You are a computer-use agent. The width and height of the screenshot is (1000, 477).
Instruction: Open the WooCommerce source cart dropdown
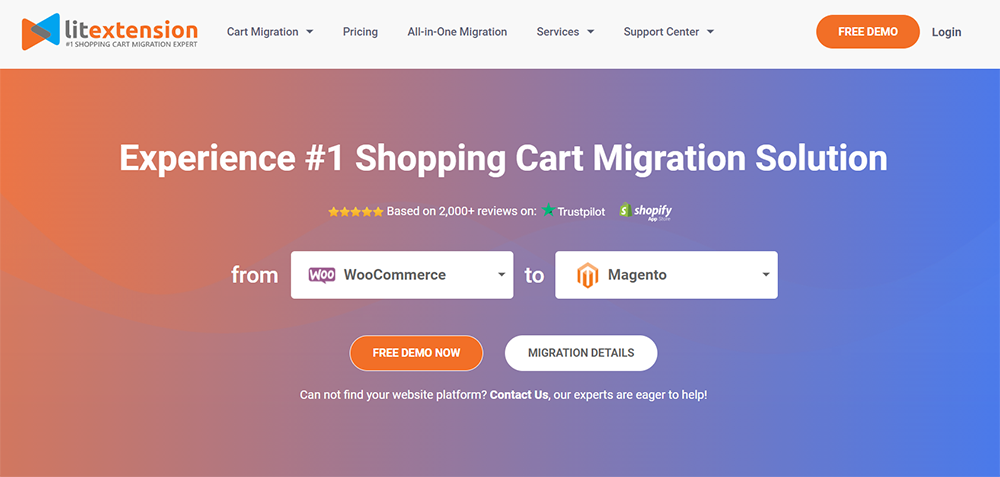click(402, 275)
